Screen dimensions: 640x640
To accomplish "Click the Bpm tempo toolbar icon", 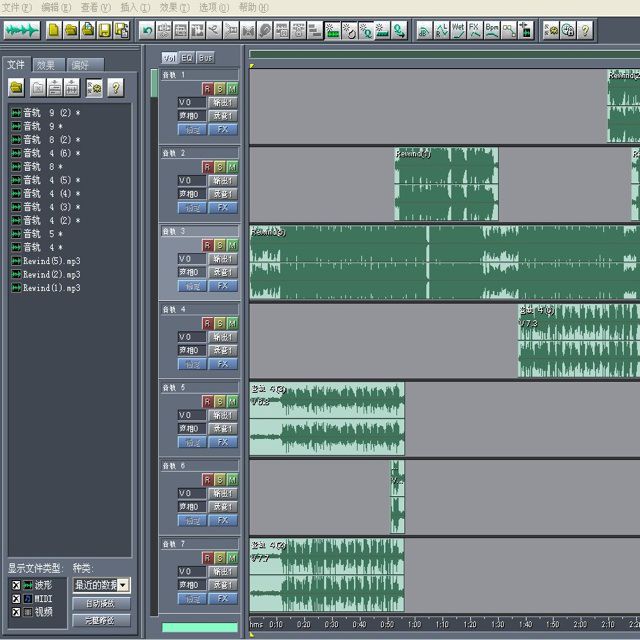I will click(492, 30).
